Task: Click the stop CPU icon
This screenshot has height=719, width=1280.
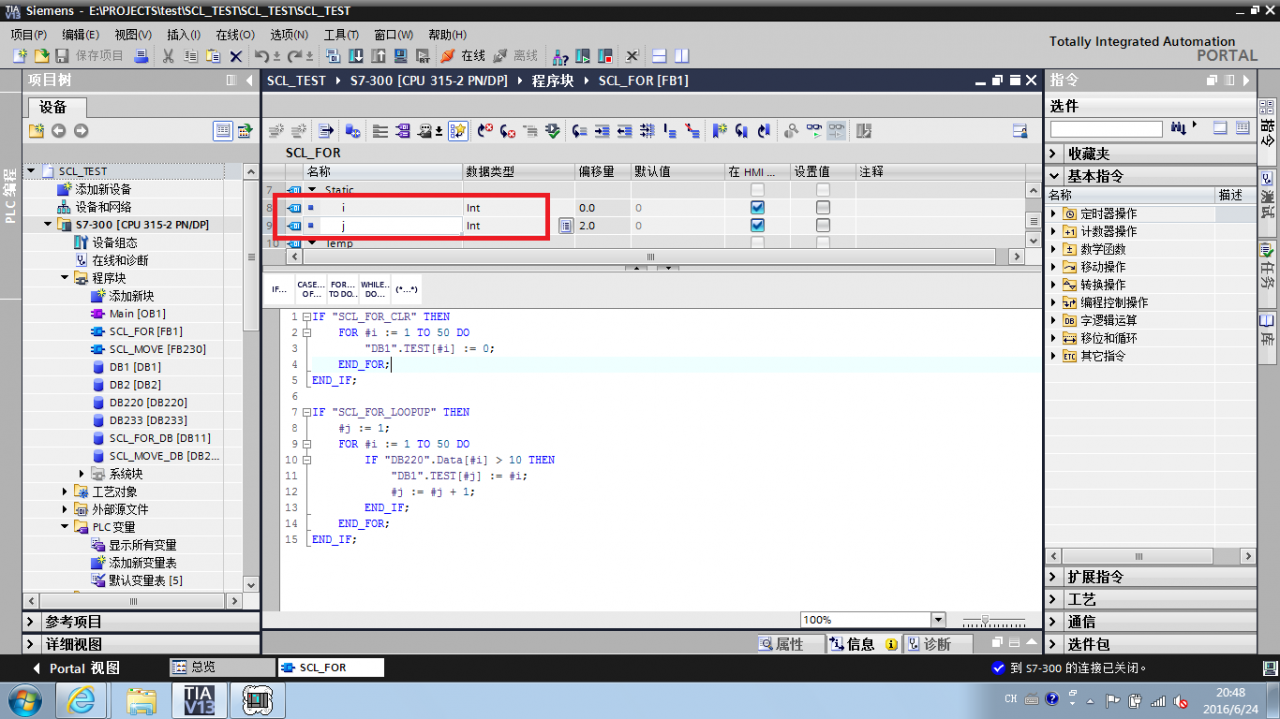Action: click(605, 56)
